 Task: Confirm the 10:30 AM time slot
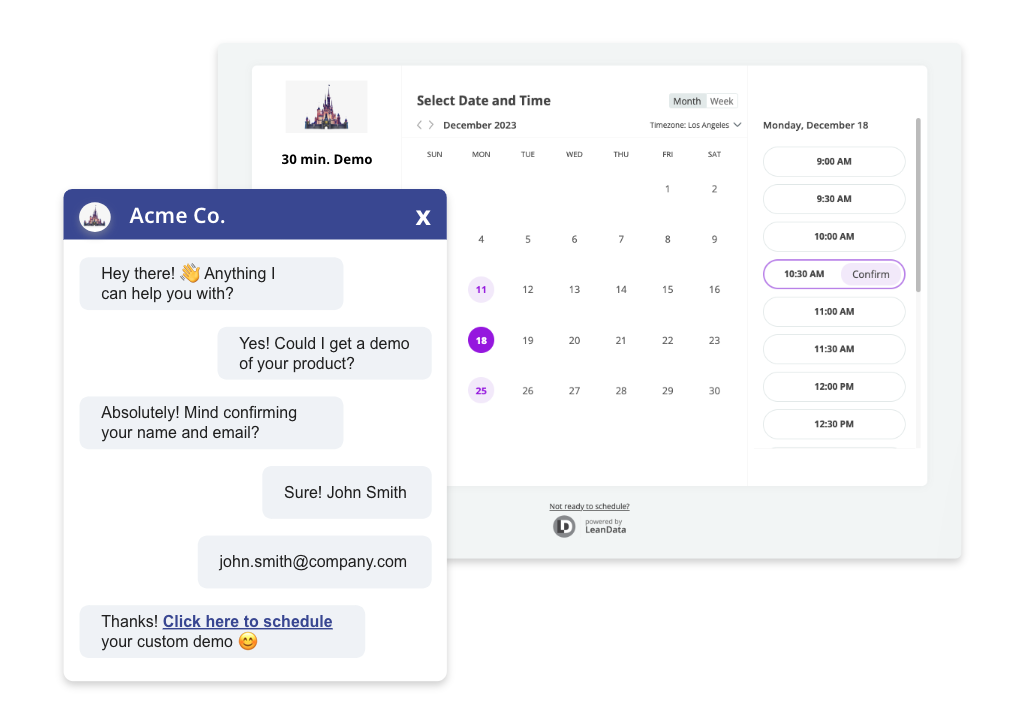pos(871,274)
